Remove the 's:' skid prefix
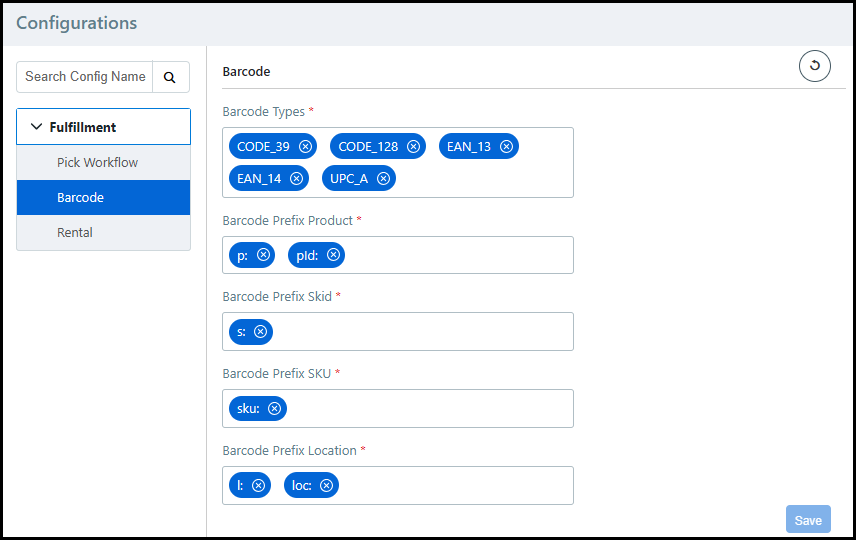This screenshot has height=540, width=856. tap(260, 332)
